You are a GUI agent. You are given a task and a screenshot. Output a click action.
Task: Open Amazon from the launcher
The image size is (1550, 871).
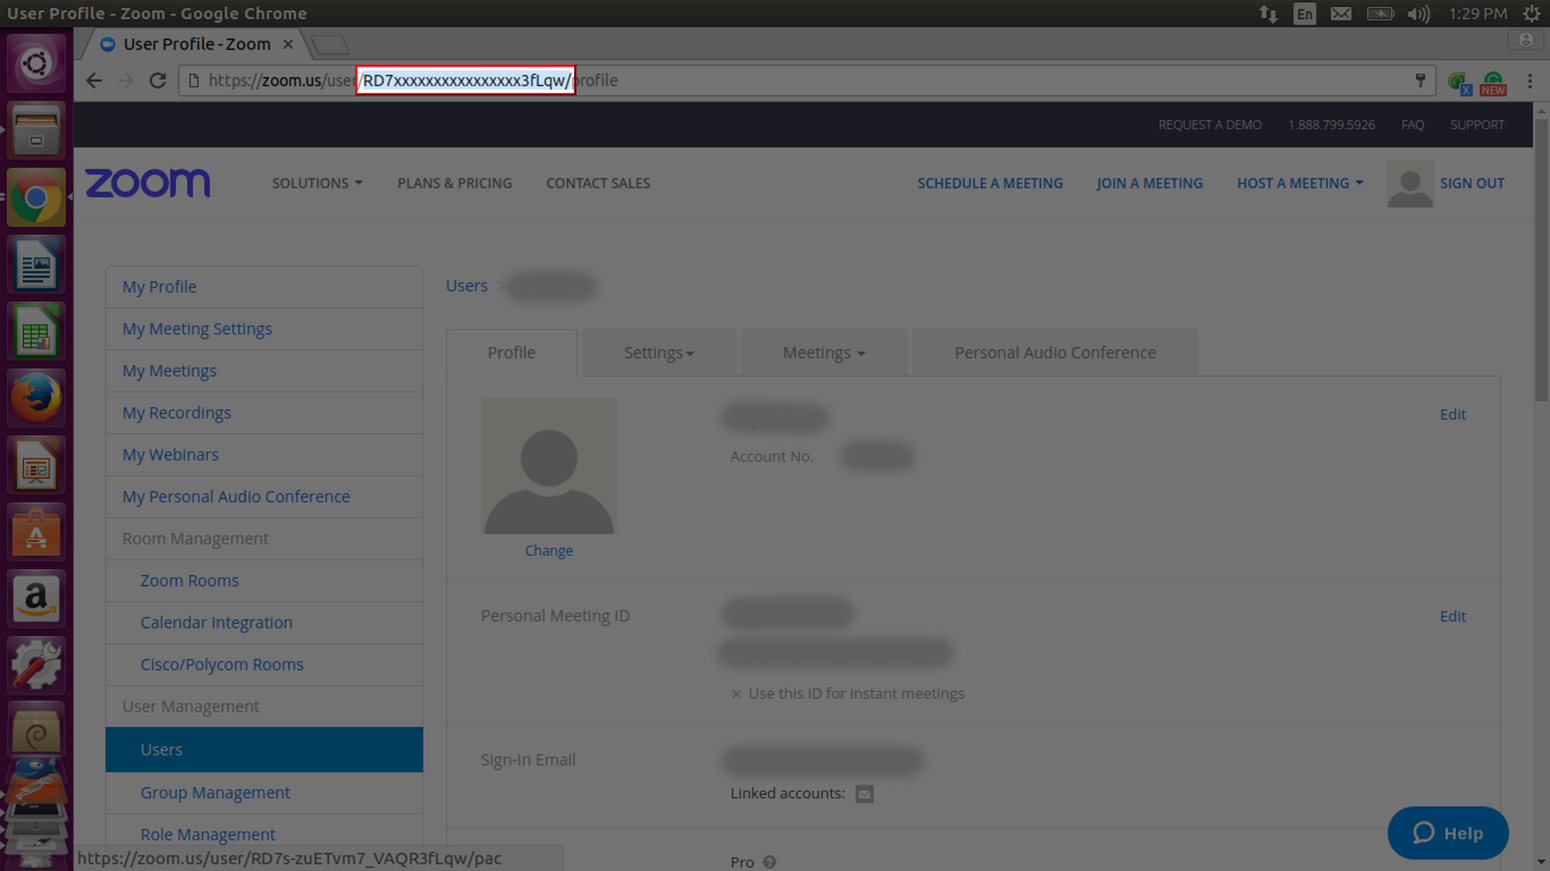point(36,599)
